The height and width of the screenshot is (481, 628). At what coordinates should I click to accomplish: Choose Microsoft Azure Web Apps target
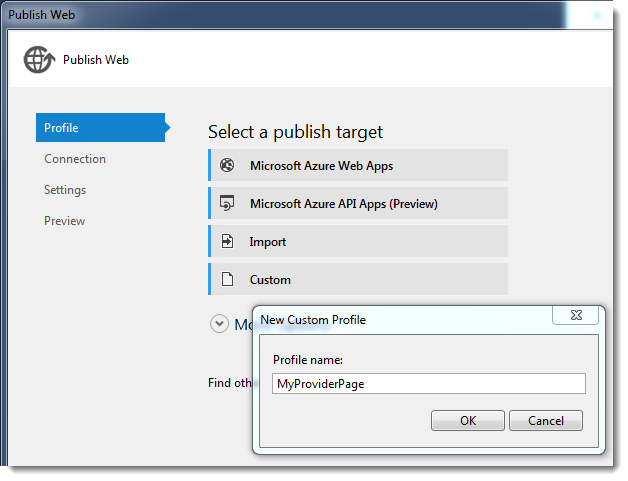point(358,165)
